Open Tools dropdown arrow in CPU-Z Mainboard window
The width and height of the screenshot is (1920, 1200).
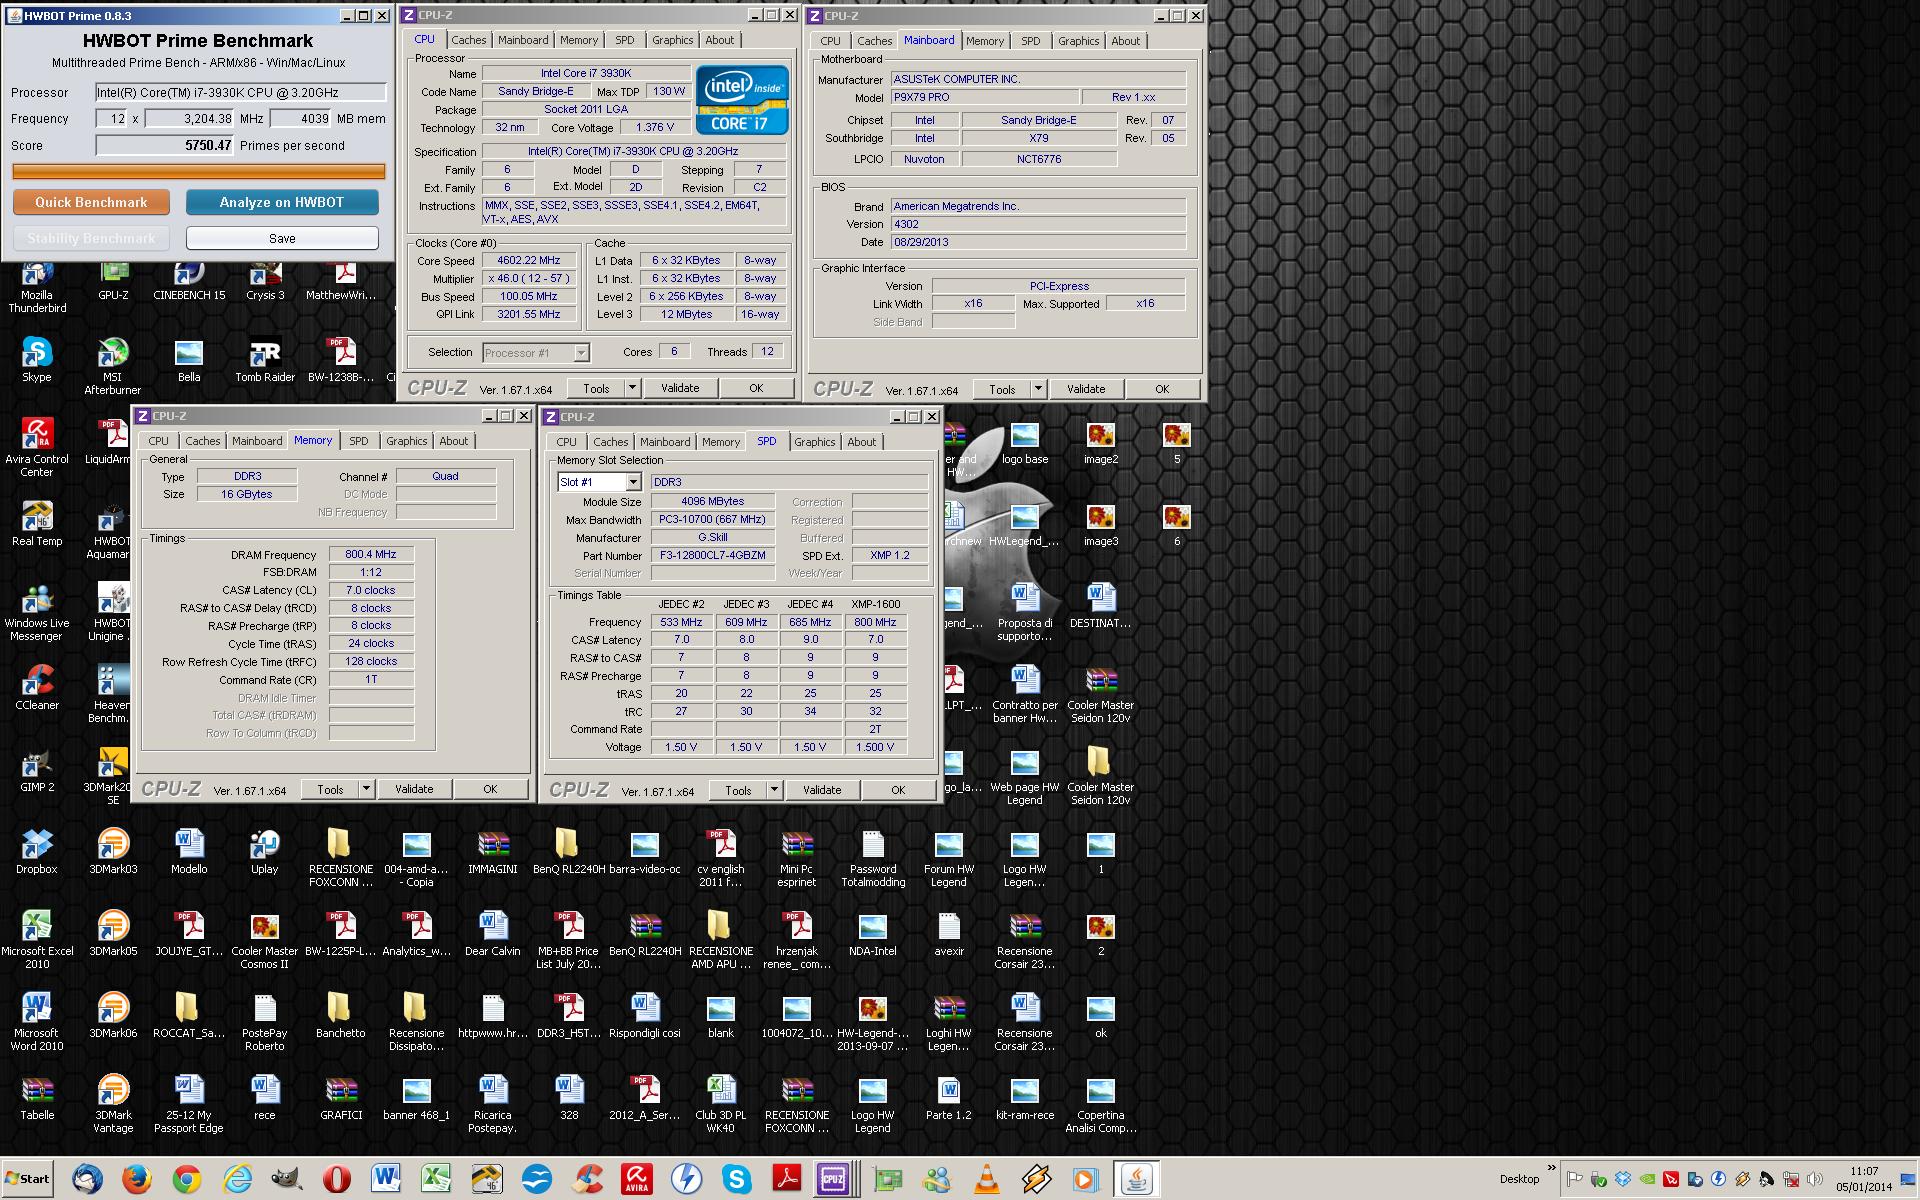1038,389
